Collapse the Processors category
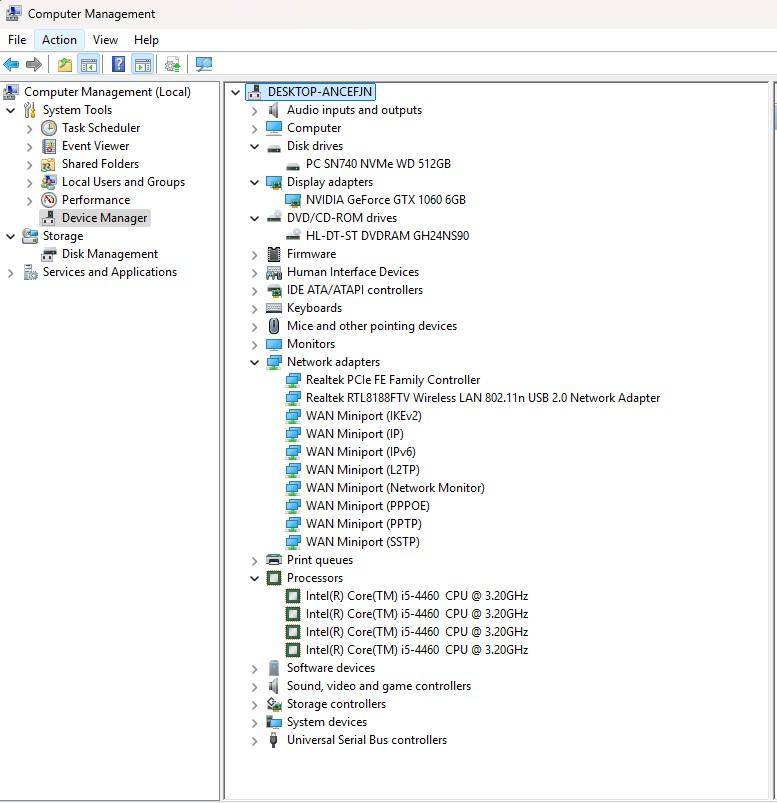The width and height of the screenshot is (777, 803). coord(255,578)
